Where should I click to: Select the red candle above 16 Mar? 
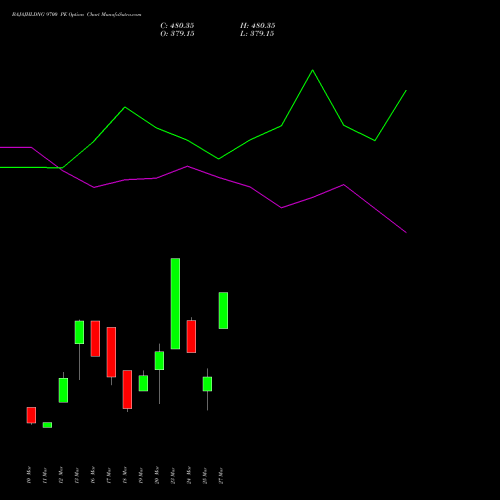[x=95, y=339]
